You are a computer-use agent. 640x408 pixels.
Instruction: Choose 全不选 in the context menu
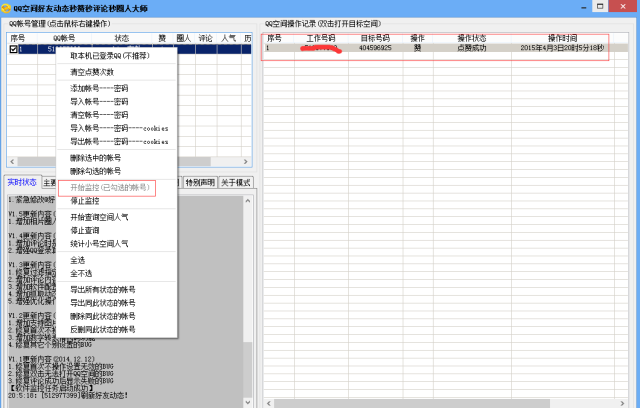pos(81,273)
